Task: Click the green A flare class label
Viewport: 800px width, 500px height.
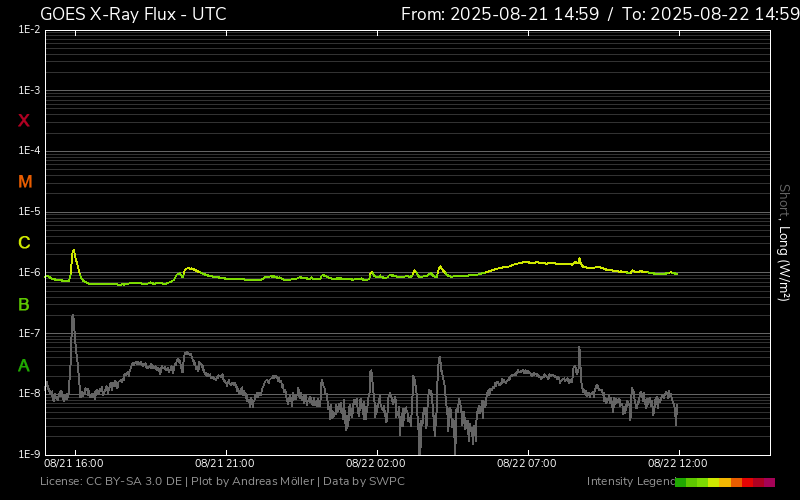Action: [x=24, y=366]
